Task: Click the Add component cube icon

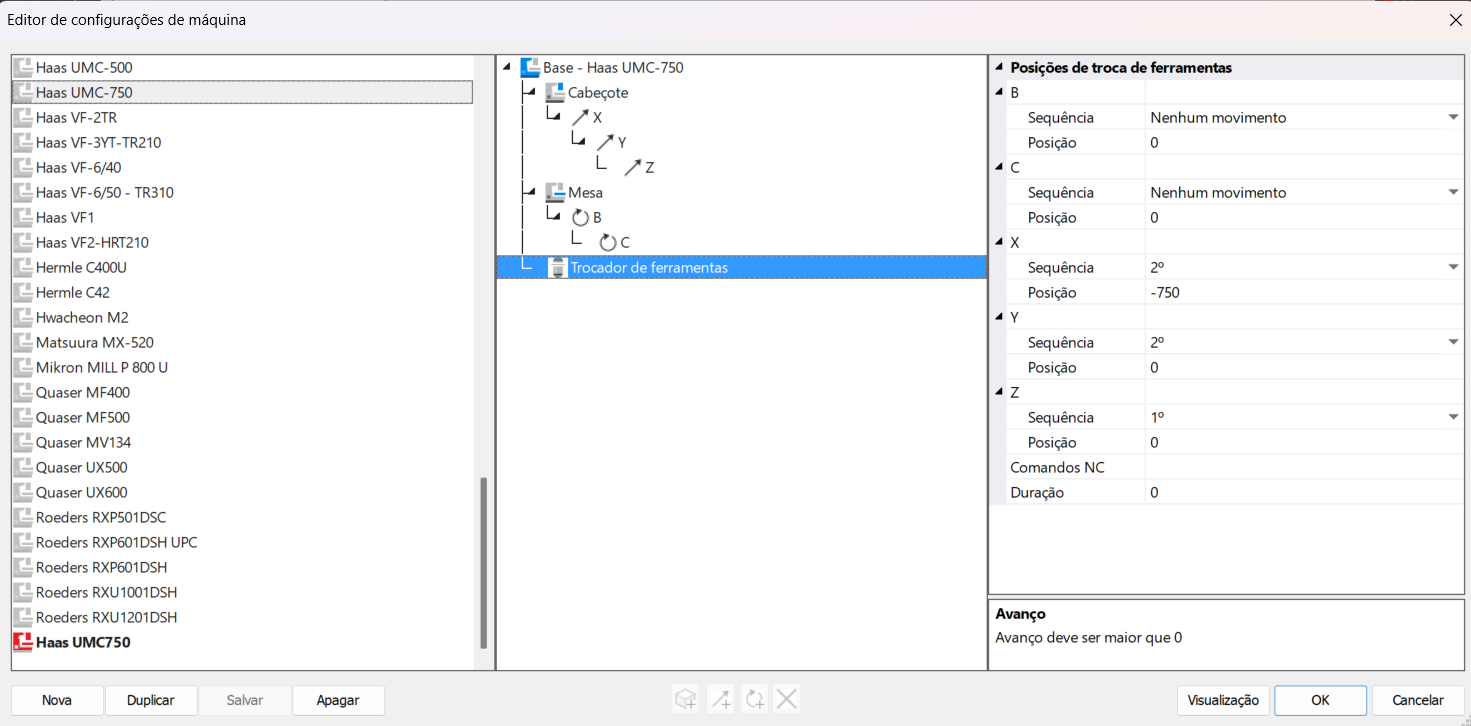Action: 686,700
